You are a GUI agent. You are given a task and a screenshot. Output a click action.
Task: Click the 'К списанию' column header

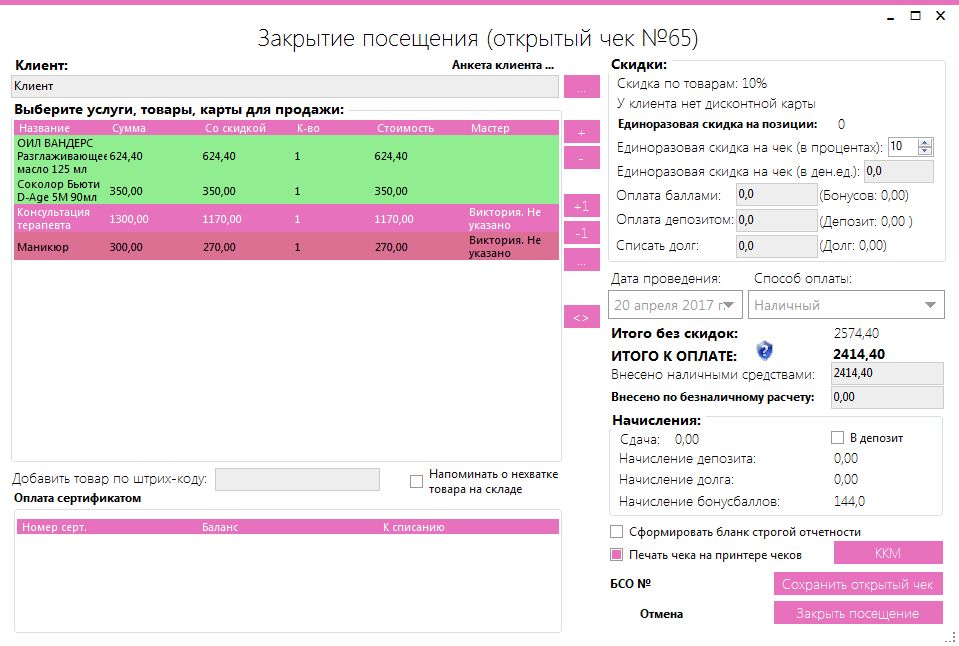click(413, 527)
